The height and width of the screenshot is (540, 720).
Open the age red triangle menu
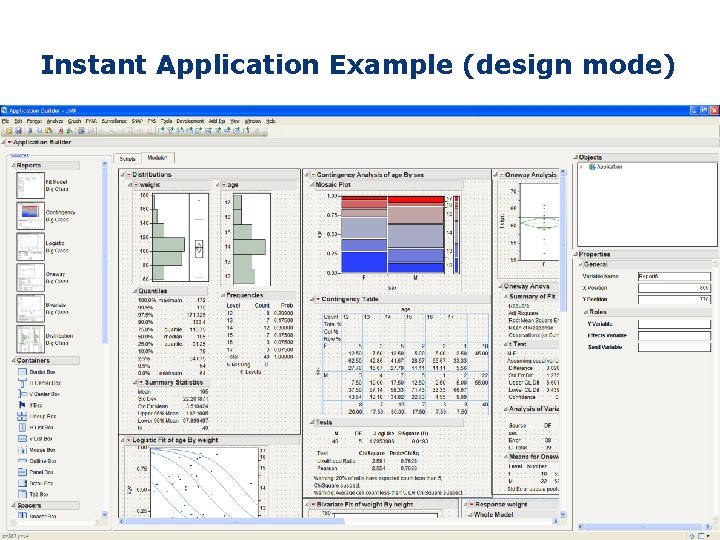tap(224, 185)
